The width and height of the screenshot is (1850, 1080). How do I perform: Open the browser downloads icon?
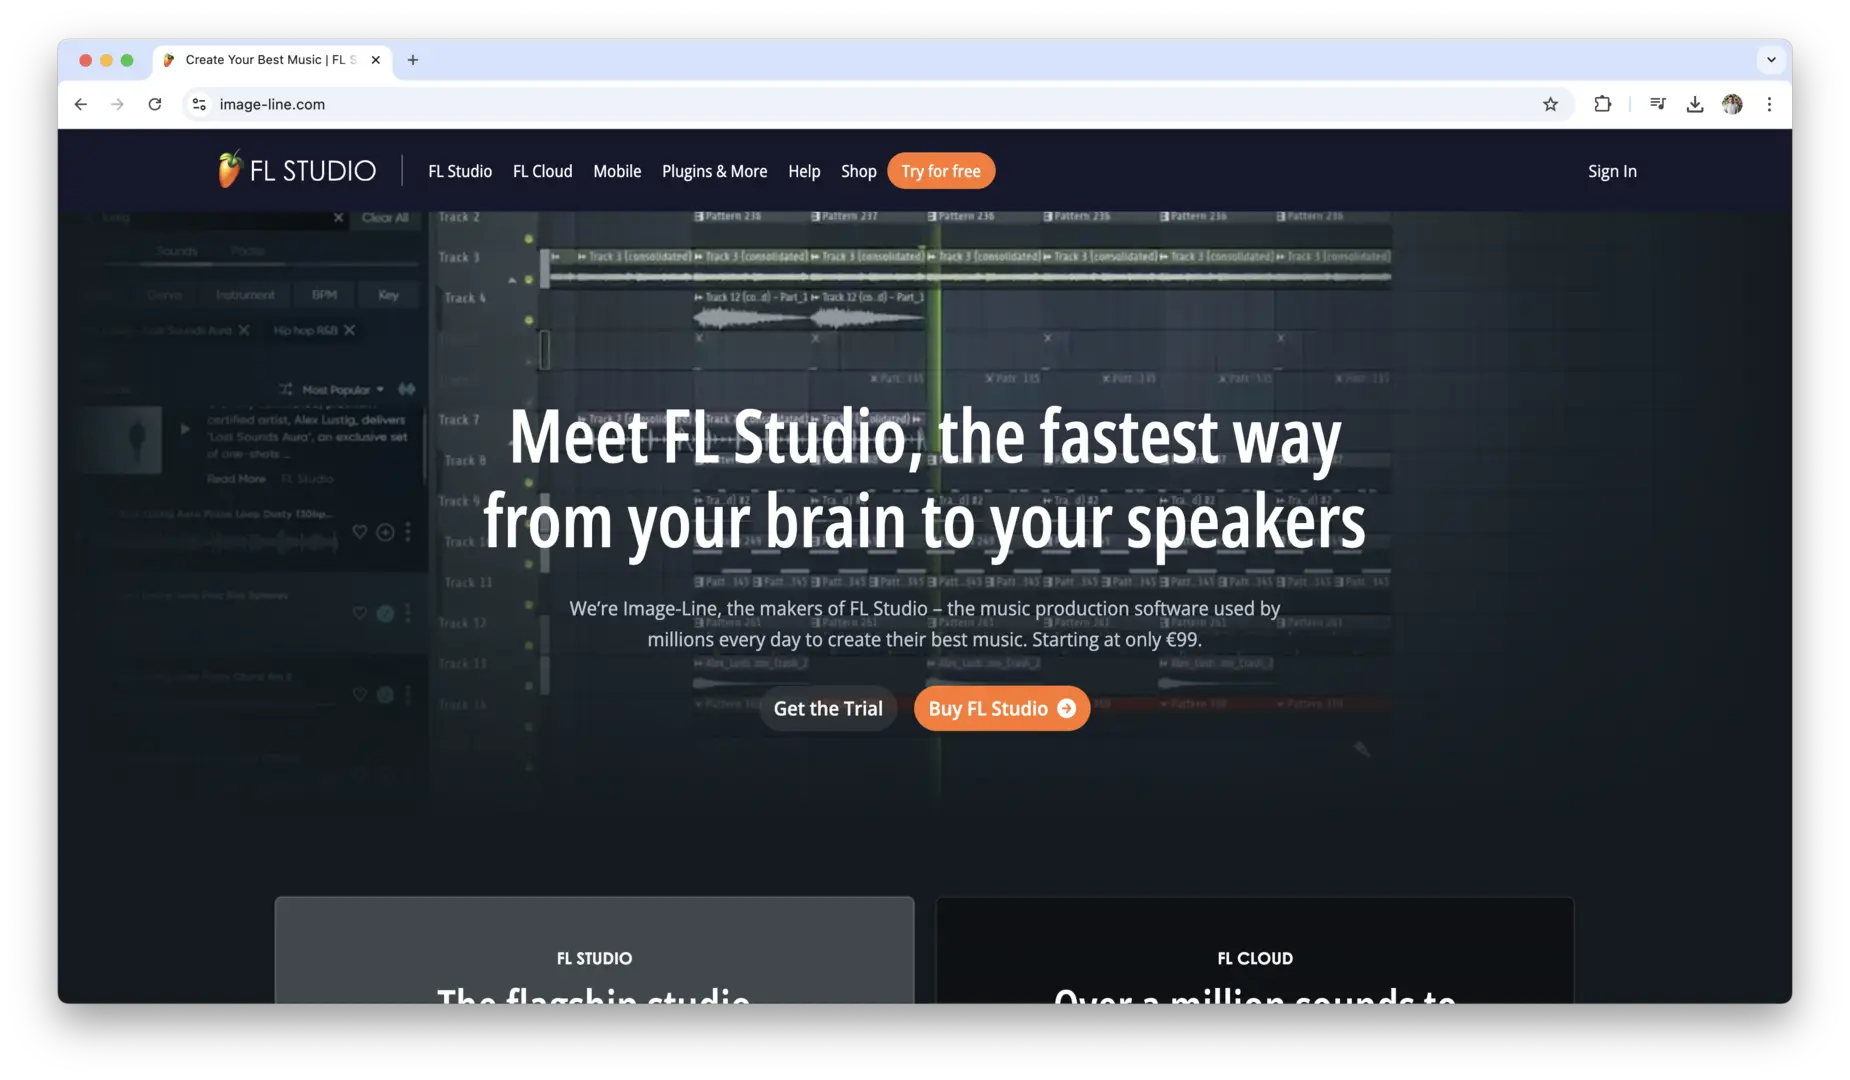[x=1695, y=104]
